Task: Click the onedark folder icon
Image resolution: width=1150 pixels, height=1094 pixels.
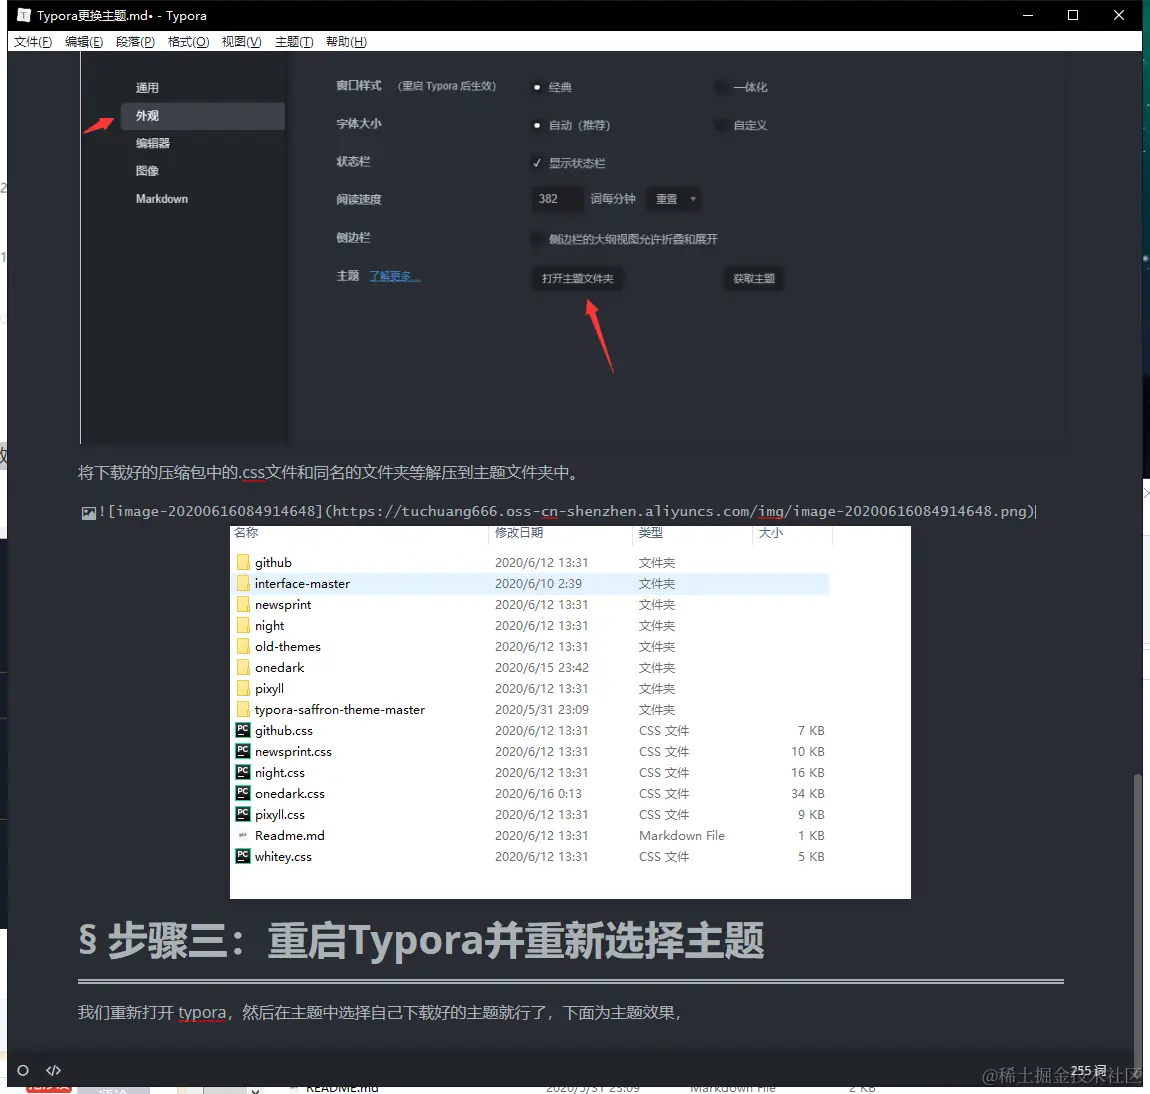Action: tap(243, 668)
